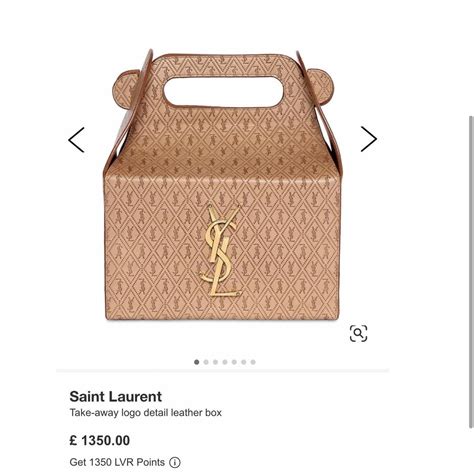Click the bag's top handle cutout
The image size is (474, 474).
pos(223,92)
